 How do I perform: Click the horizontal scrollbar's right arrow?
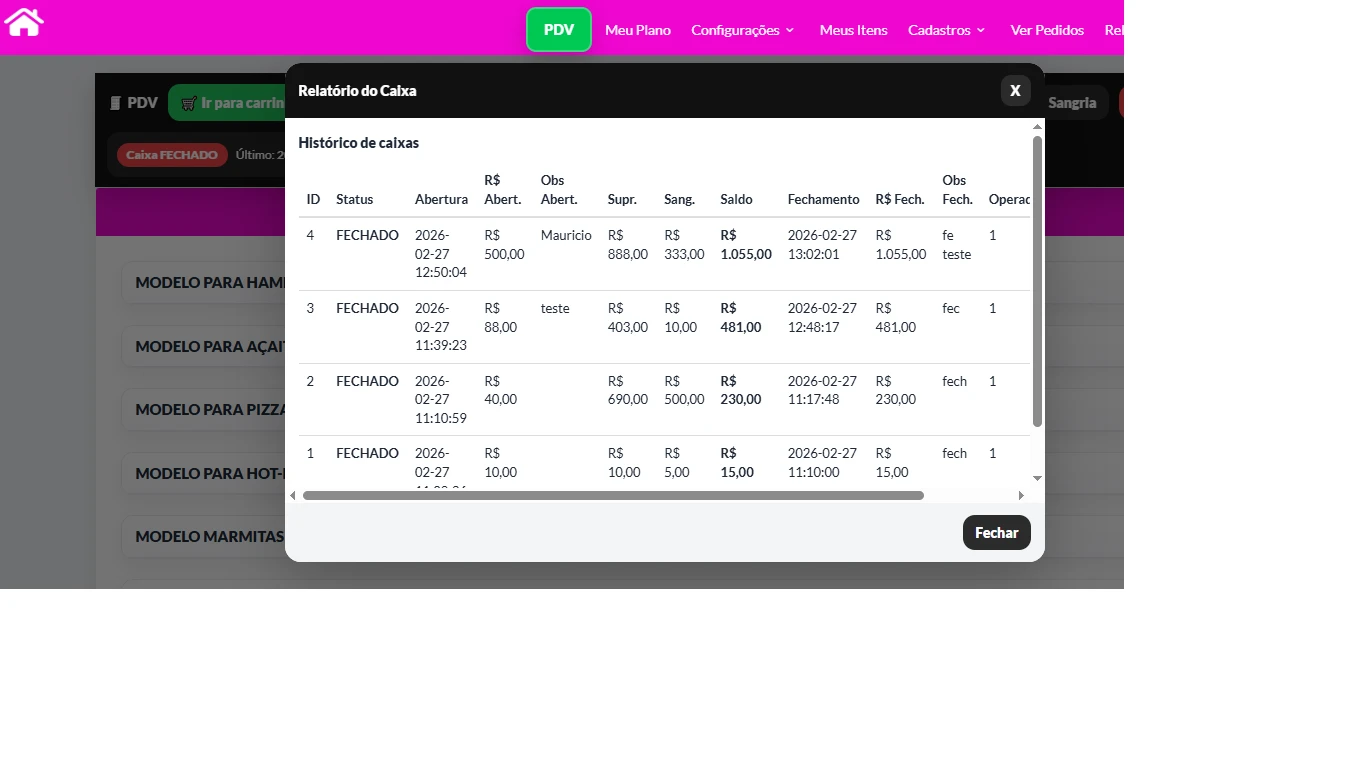coord(1021,495)
